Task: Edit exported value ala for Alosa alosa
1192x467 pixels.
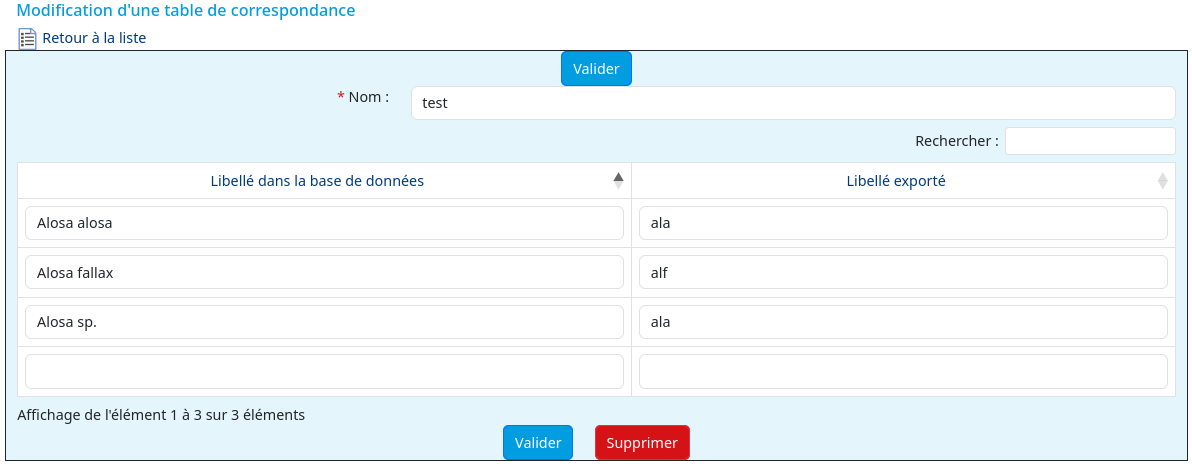Action: pos(903,224)
